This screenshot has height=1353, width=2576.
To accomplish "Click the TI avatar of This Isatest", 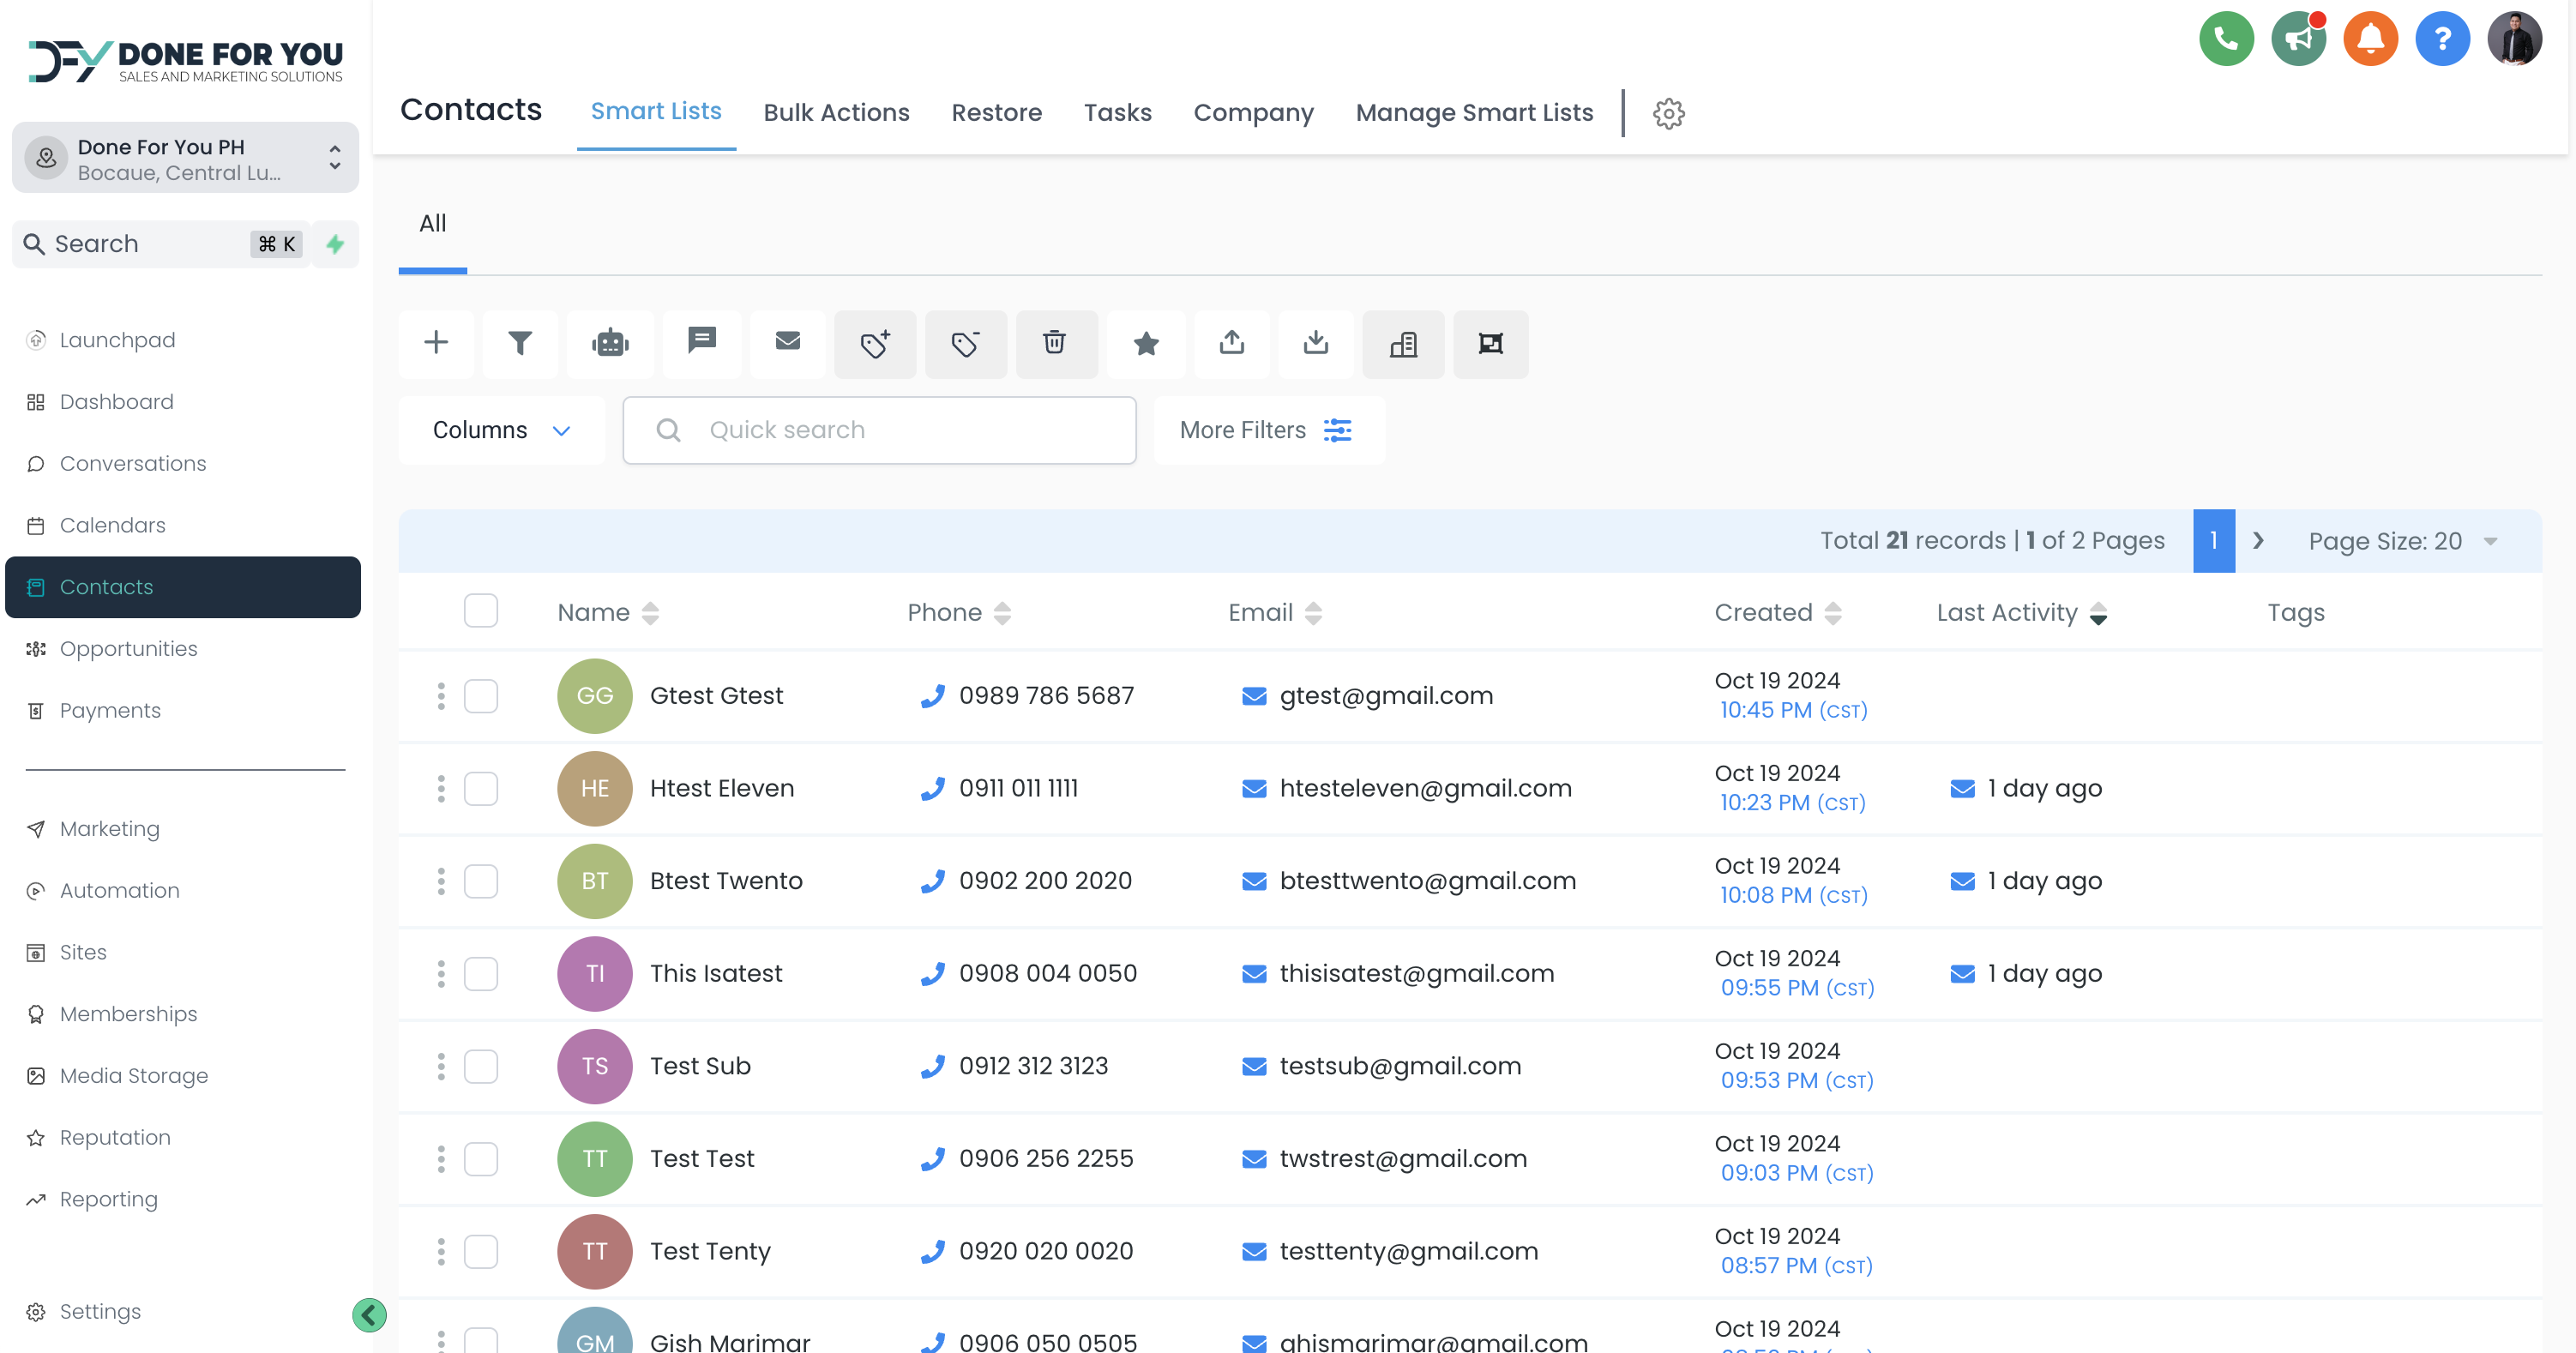I will point(594,974).
